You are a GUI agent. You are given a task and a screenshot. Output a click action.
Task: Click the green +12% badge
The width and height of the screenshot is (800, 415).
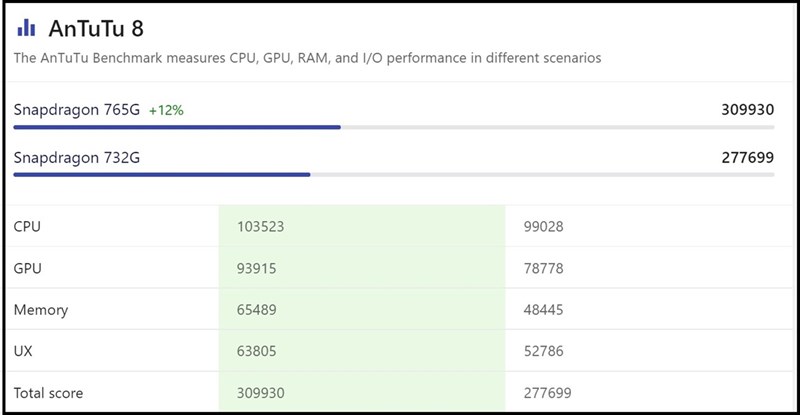coord(166,110)
